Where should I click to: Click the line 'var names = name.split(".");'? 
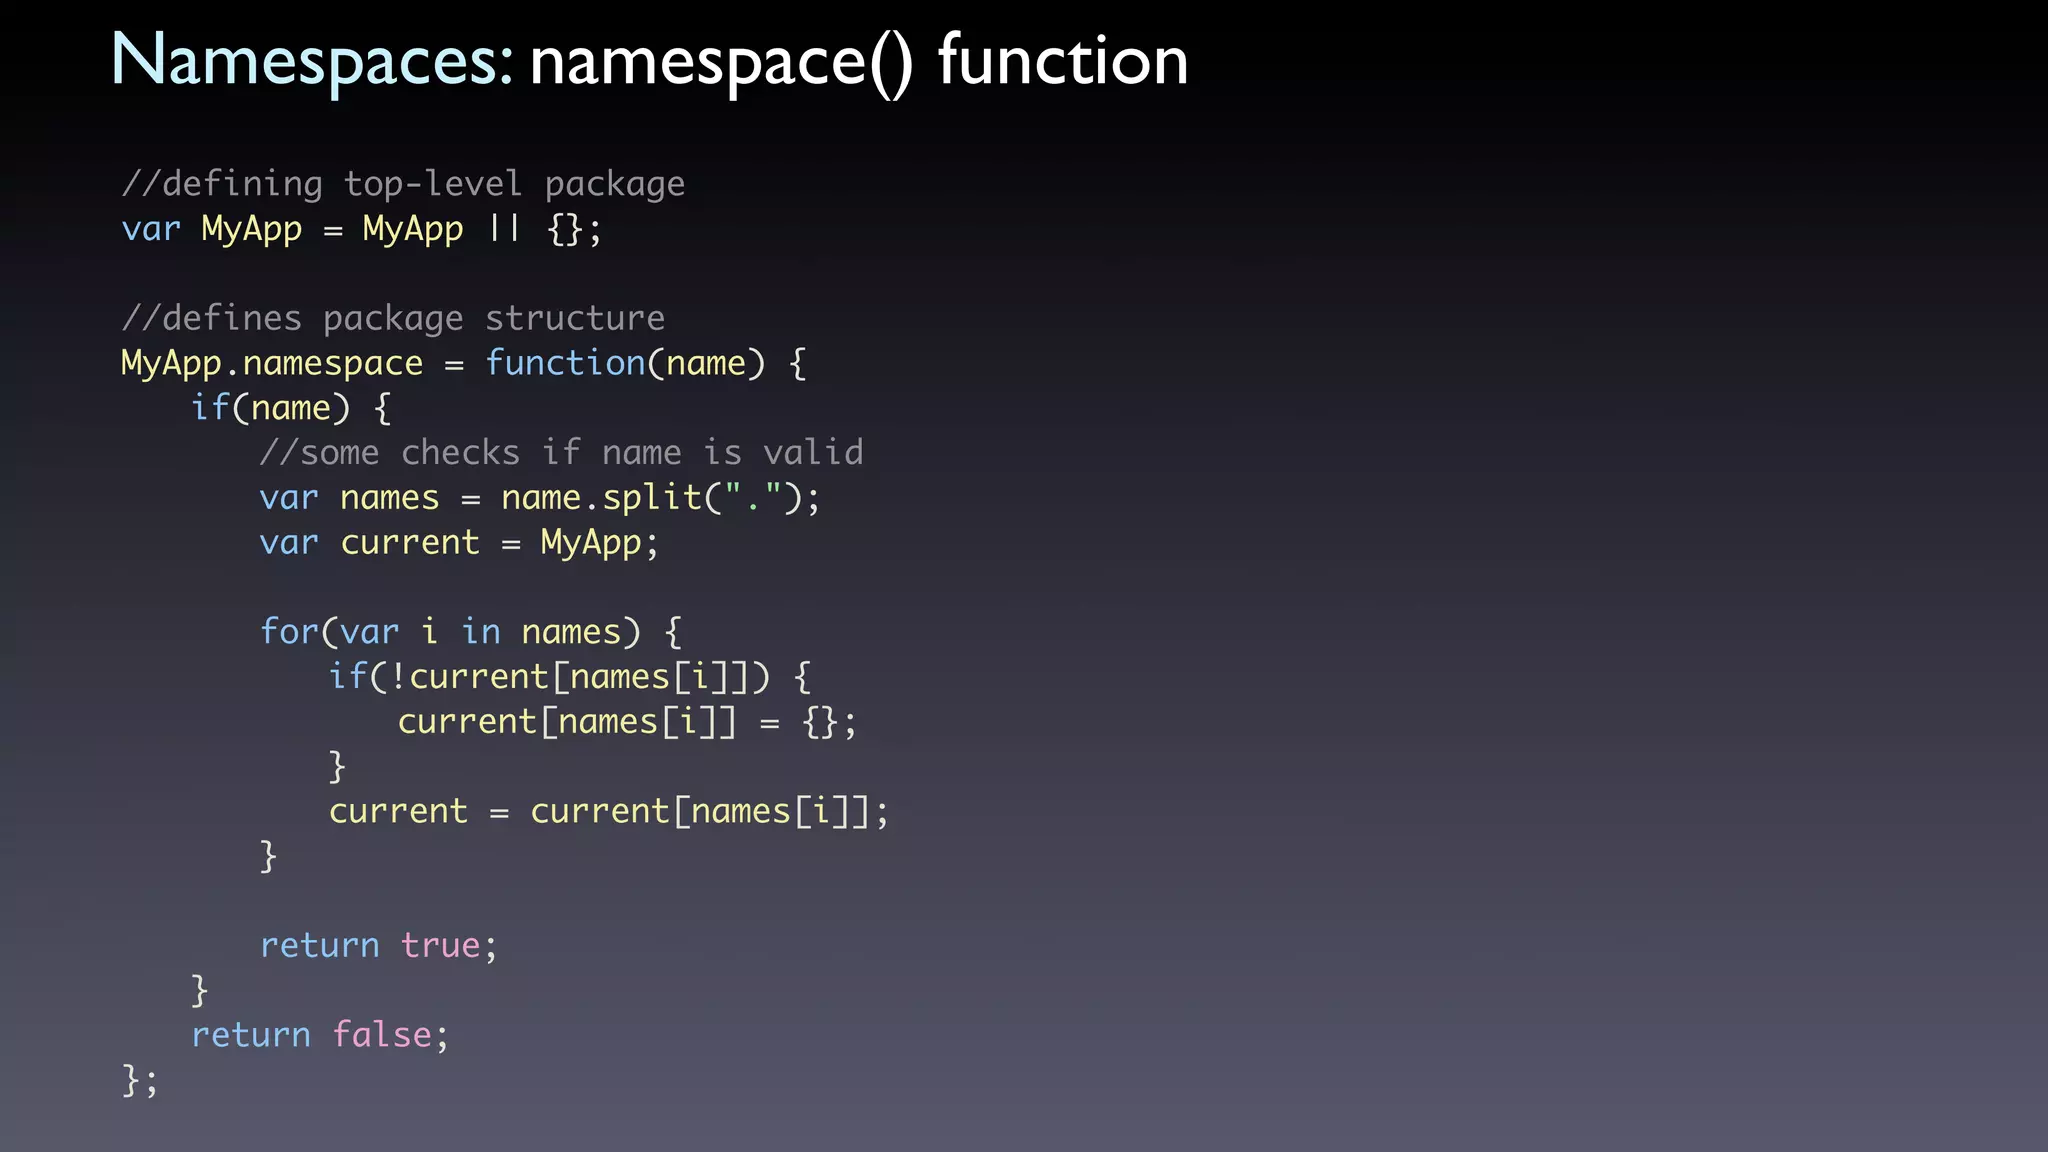click(540, 498)
